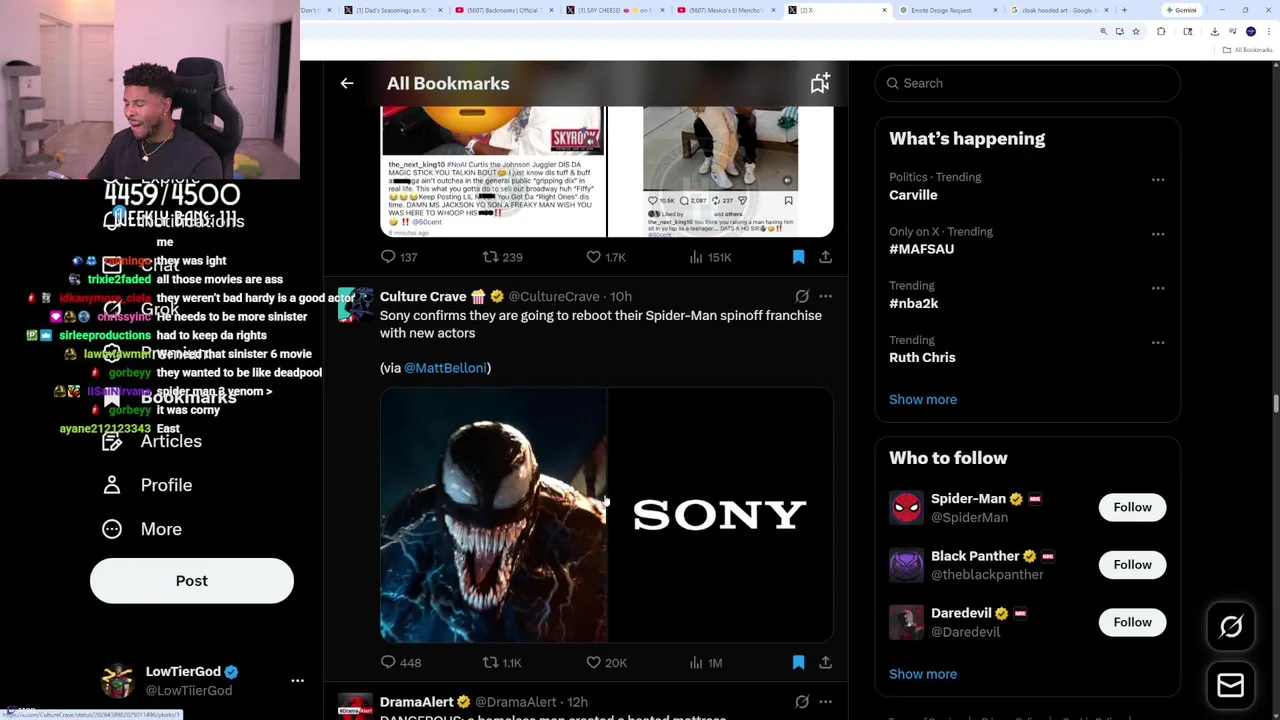This screenshot has width=1280, height=720.
Task: Open the bookmark folder icon in header
Action: pyautogui.click(x=820, y=84)
